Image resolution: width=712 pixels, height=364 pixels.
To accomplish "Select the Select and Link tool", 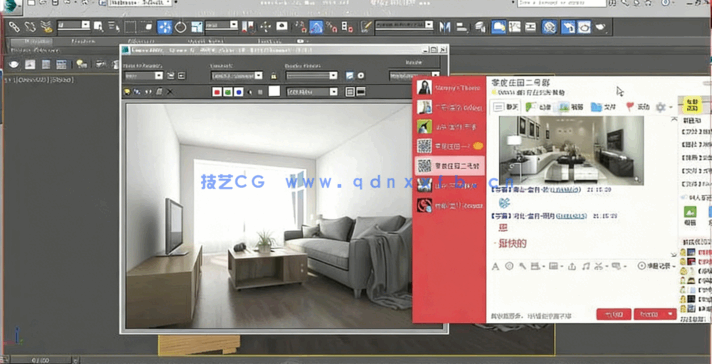I will 14,27.
